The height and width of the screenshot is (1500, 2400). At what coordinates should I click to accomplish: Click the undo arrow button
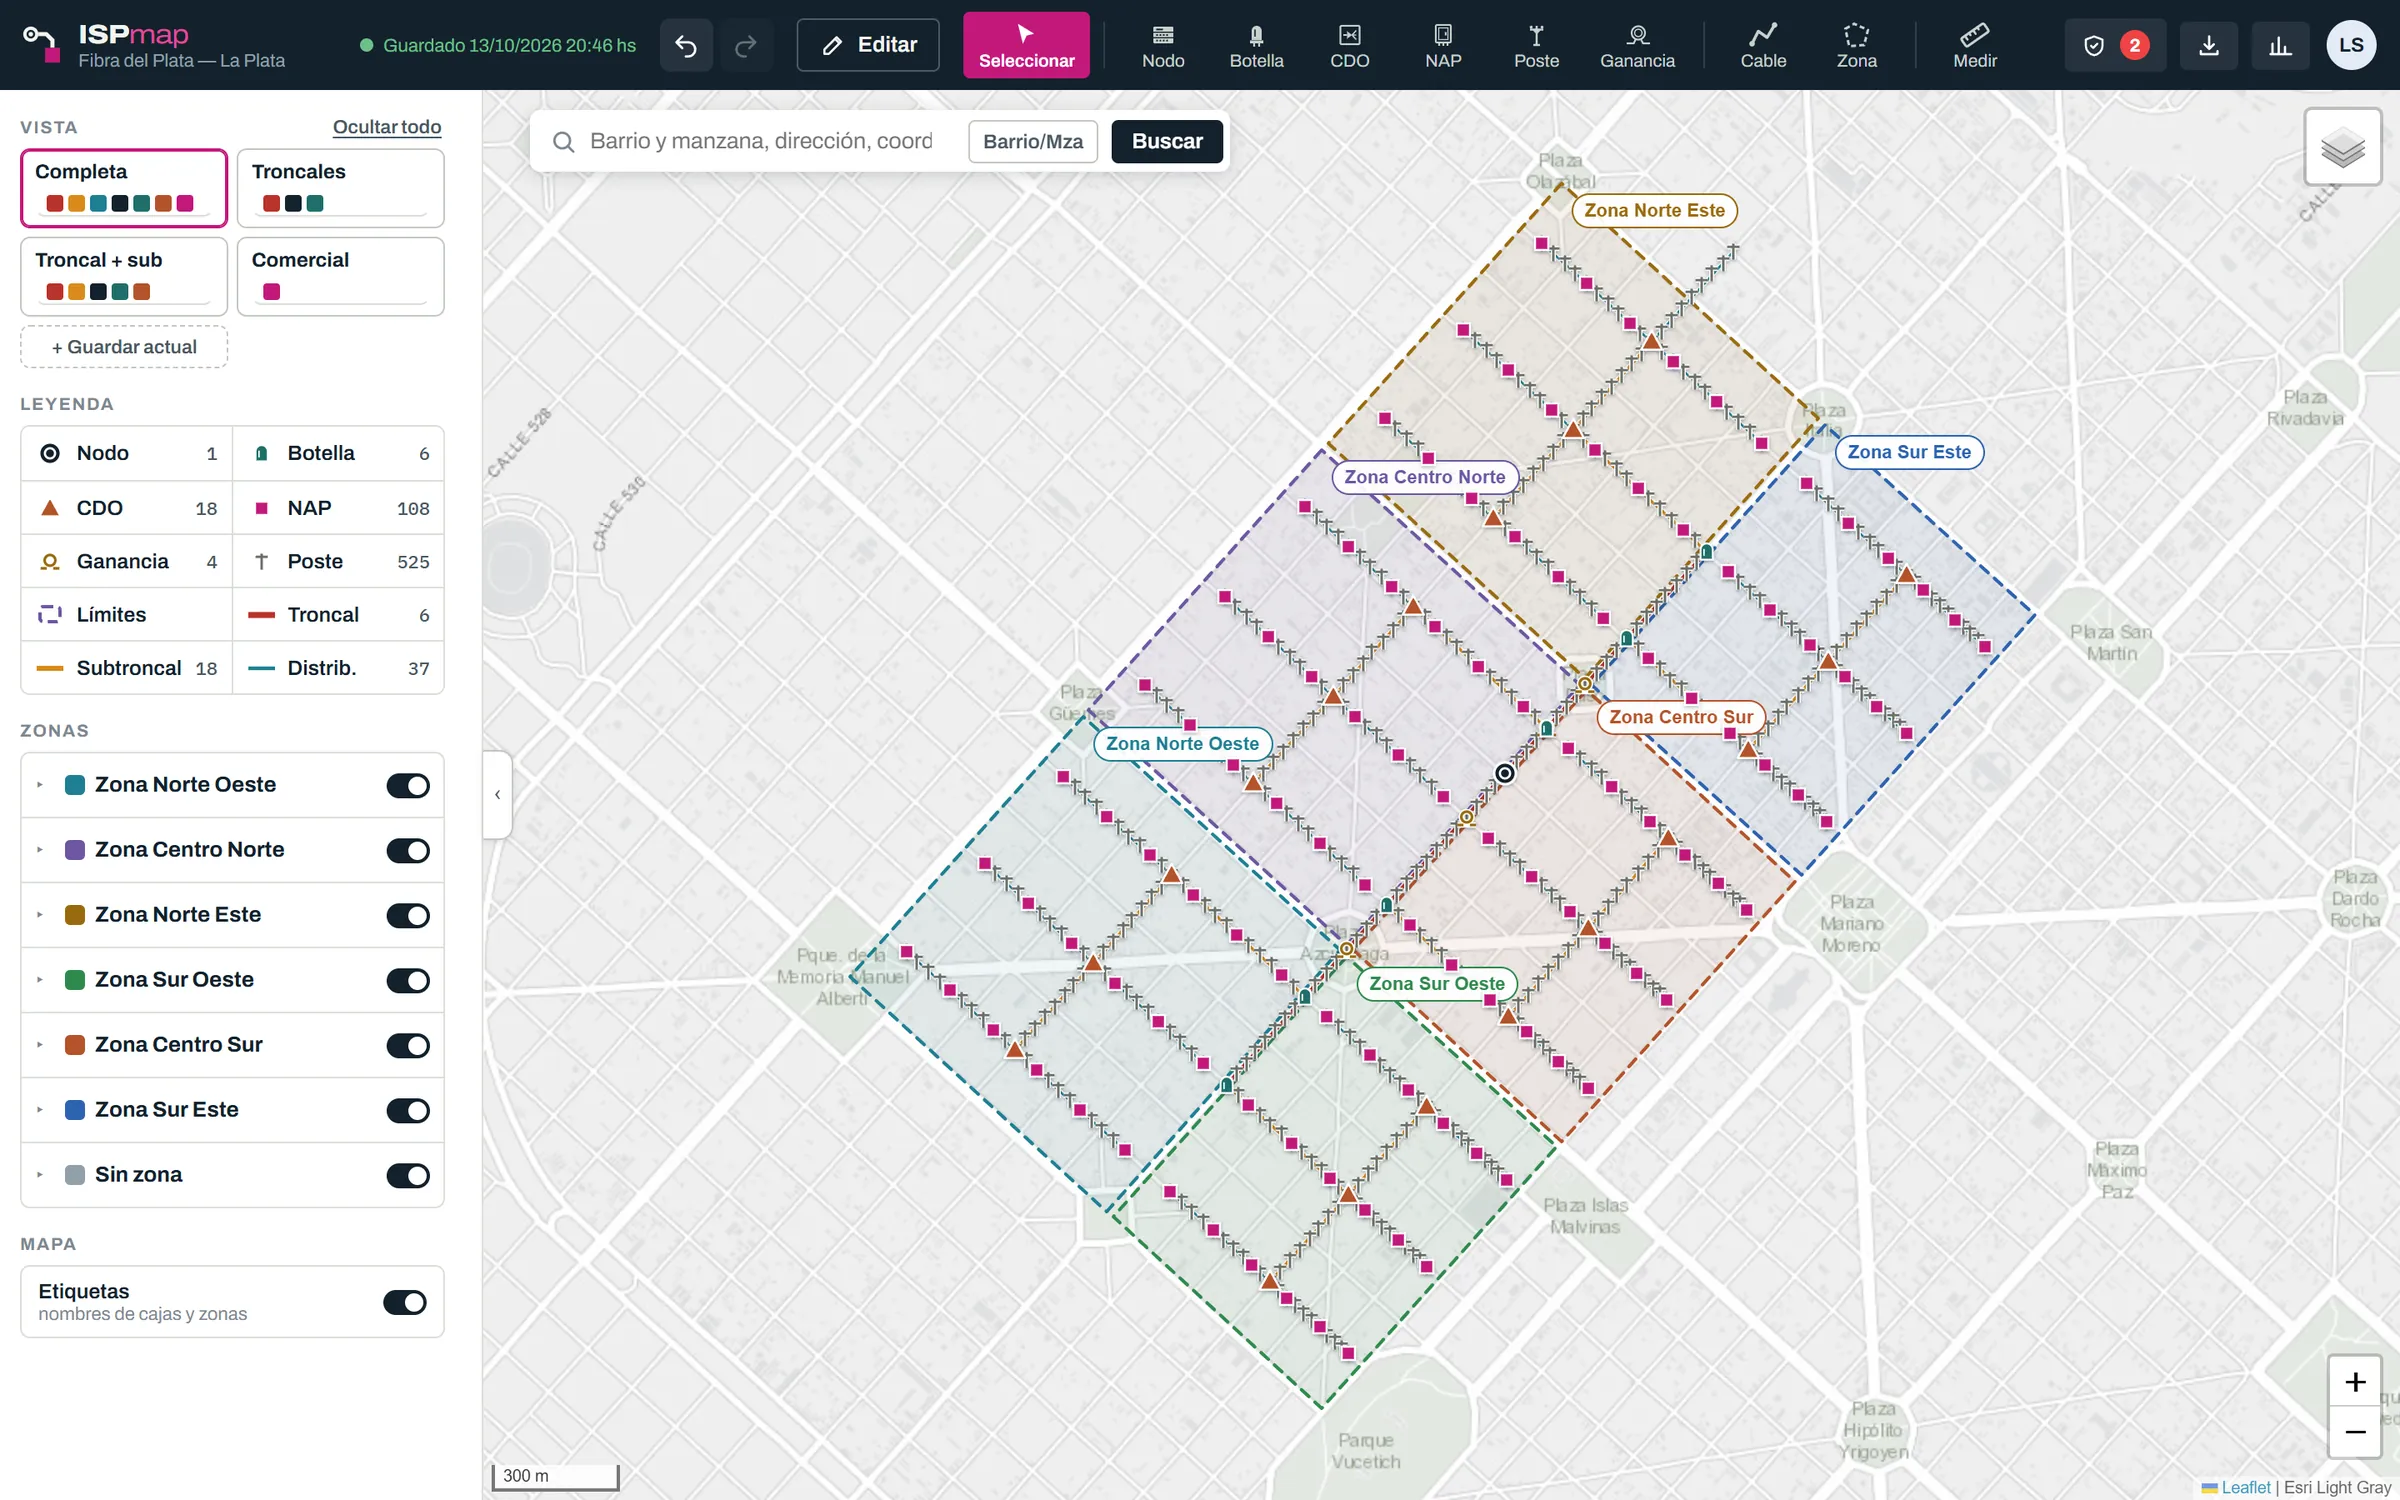[x=686, y=45]
